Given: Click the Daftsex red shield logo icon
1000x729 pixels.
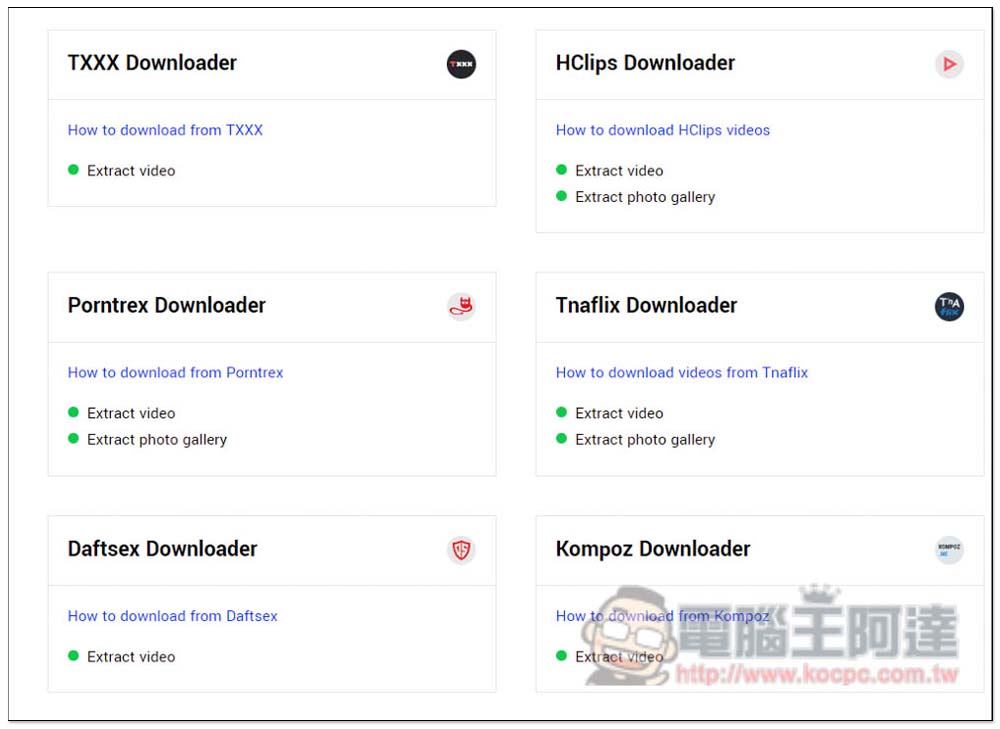Looking at the screenshot, I should tap(461, 550).
